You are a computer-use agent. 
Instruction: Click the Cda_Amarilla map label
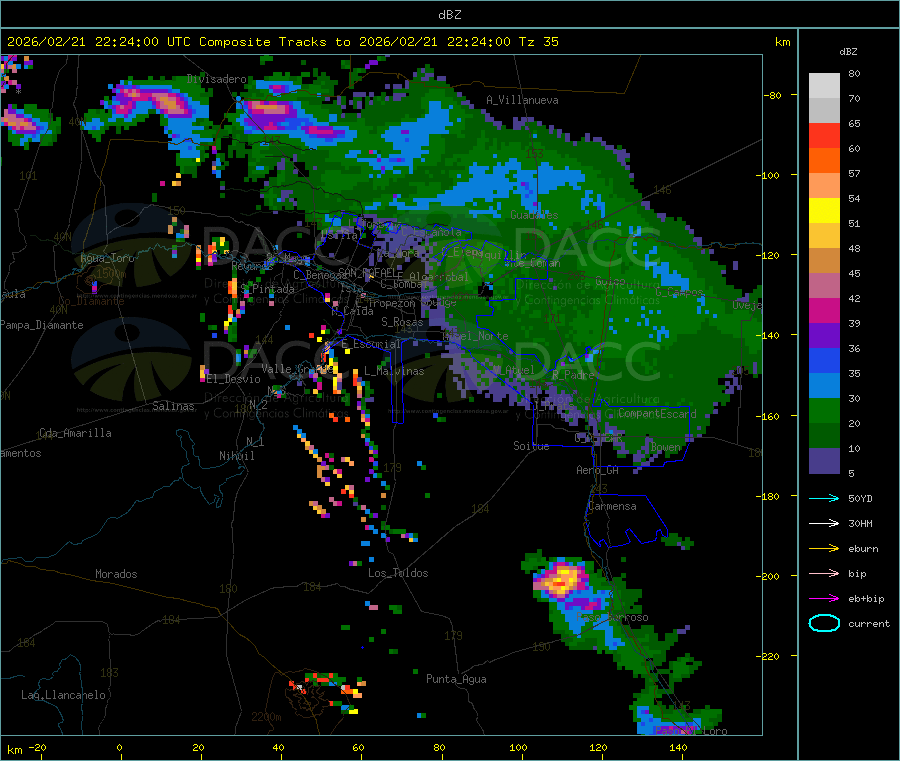click(x=75, y=433)
